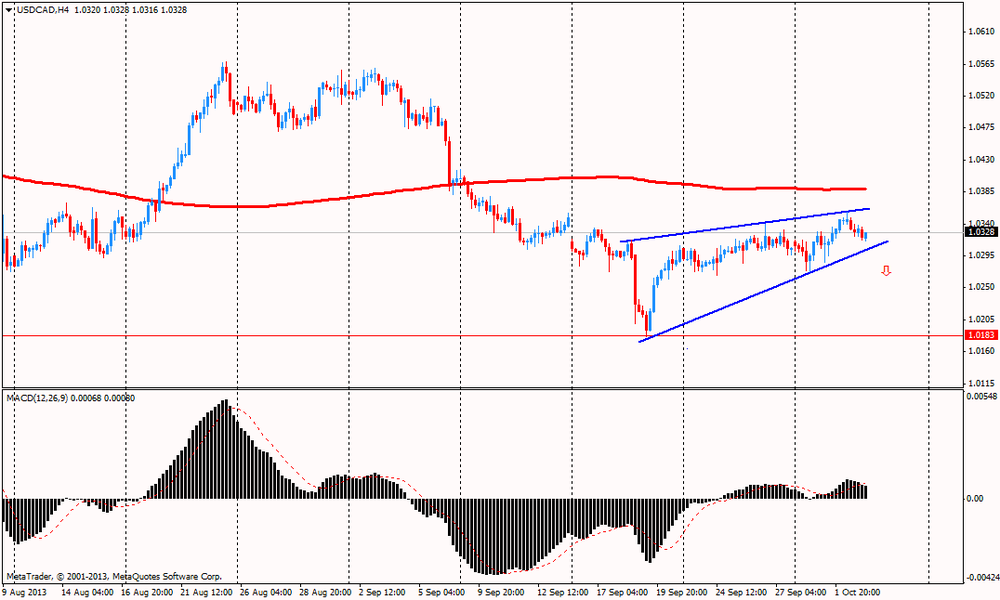
Task: Click the 1.0160 price axis label
Action: click(x=981, y=351)
